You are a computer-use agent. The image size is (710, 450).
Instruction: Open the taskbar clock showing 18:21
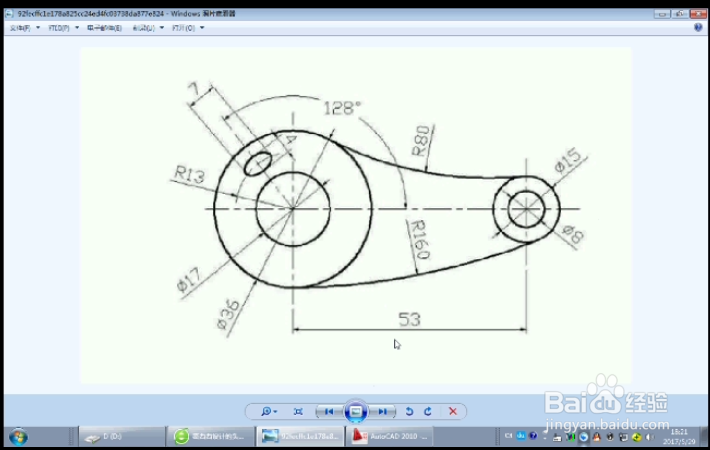(x=679, y=437)
